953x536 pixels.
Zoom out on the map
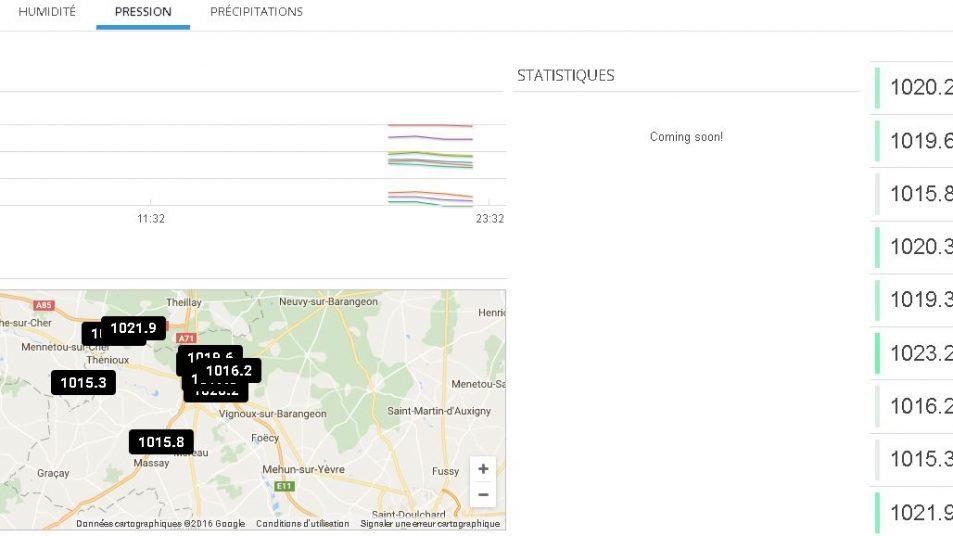(483, 494)
